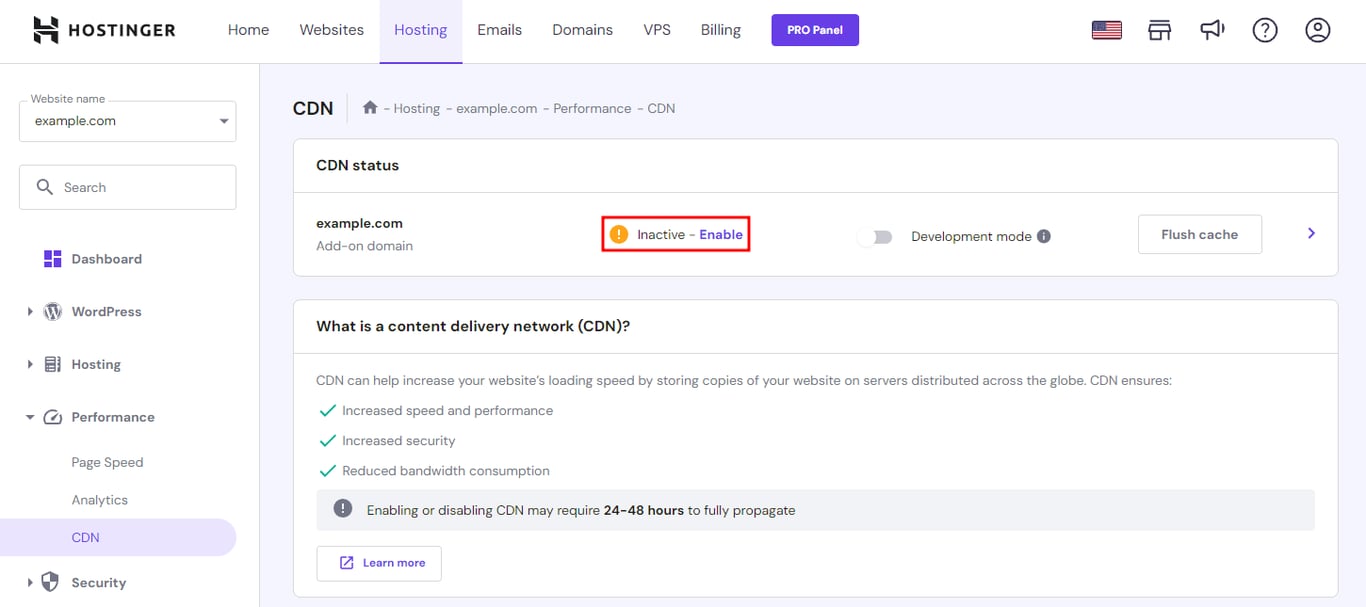Open the help question mark icon
The width and height of the screenshot is (1366, 607).
[1265, 30]
